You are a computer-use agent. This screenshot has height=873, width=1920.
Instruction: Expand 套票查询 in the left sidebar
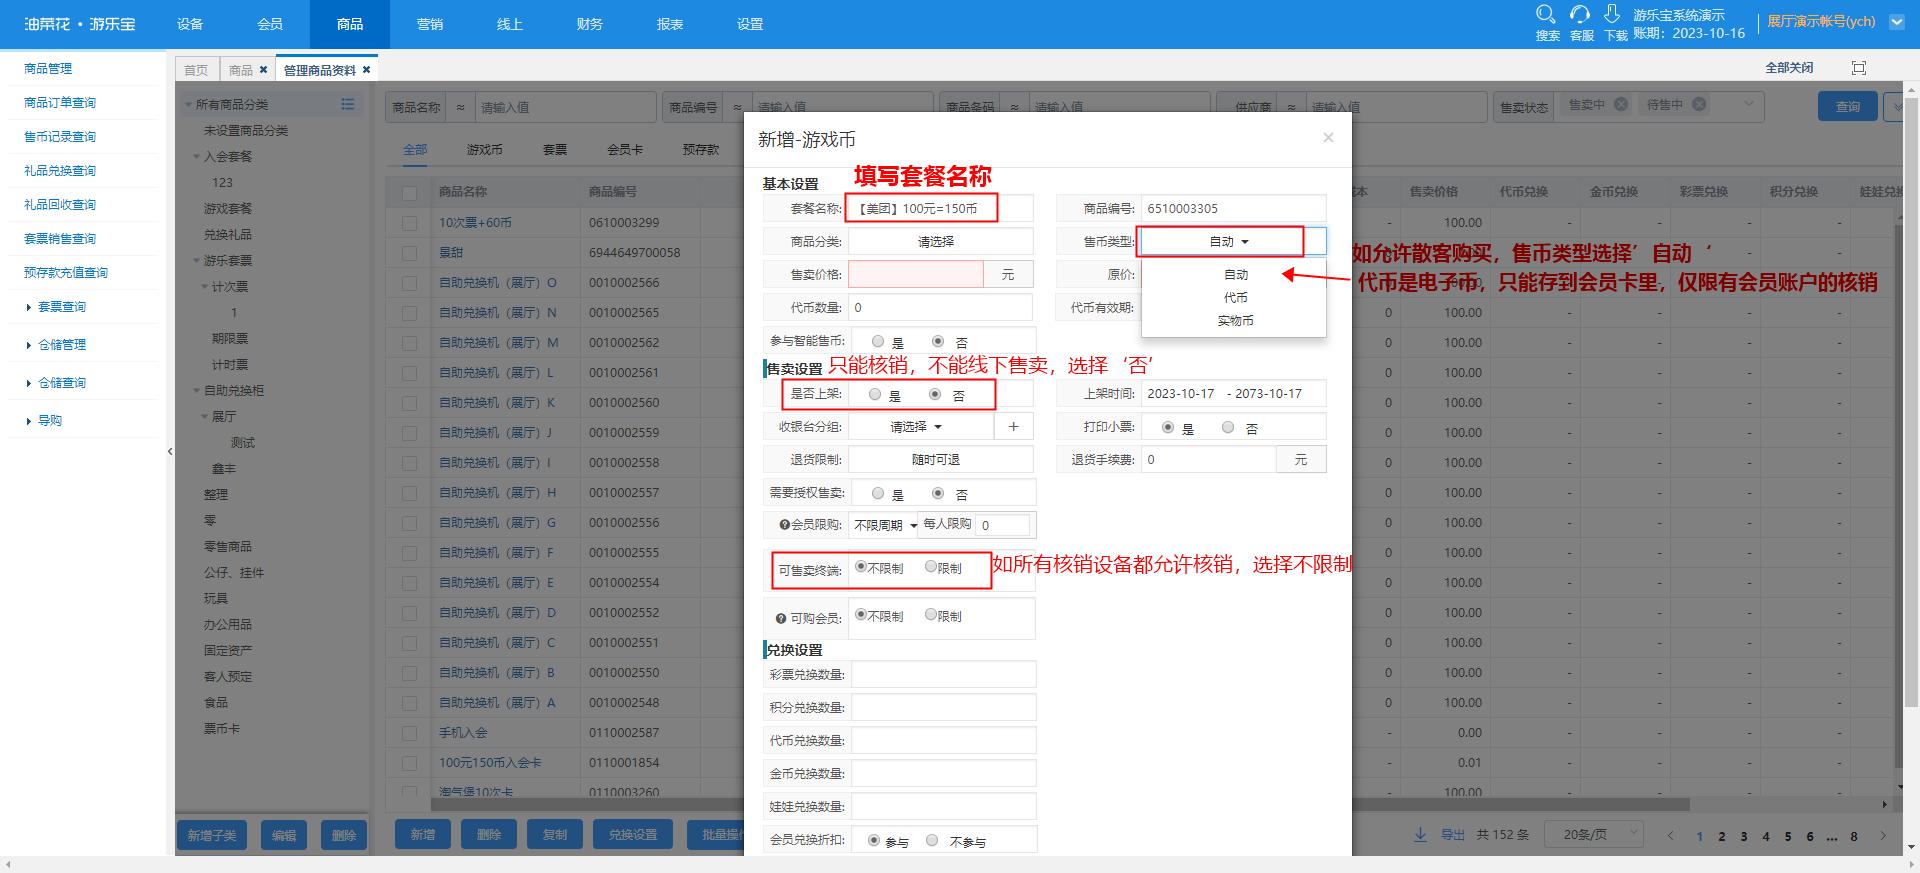pyautogui.click(x=60, y=307)
